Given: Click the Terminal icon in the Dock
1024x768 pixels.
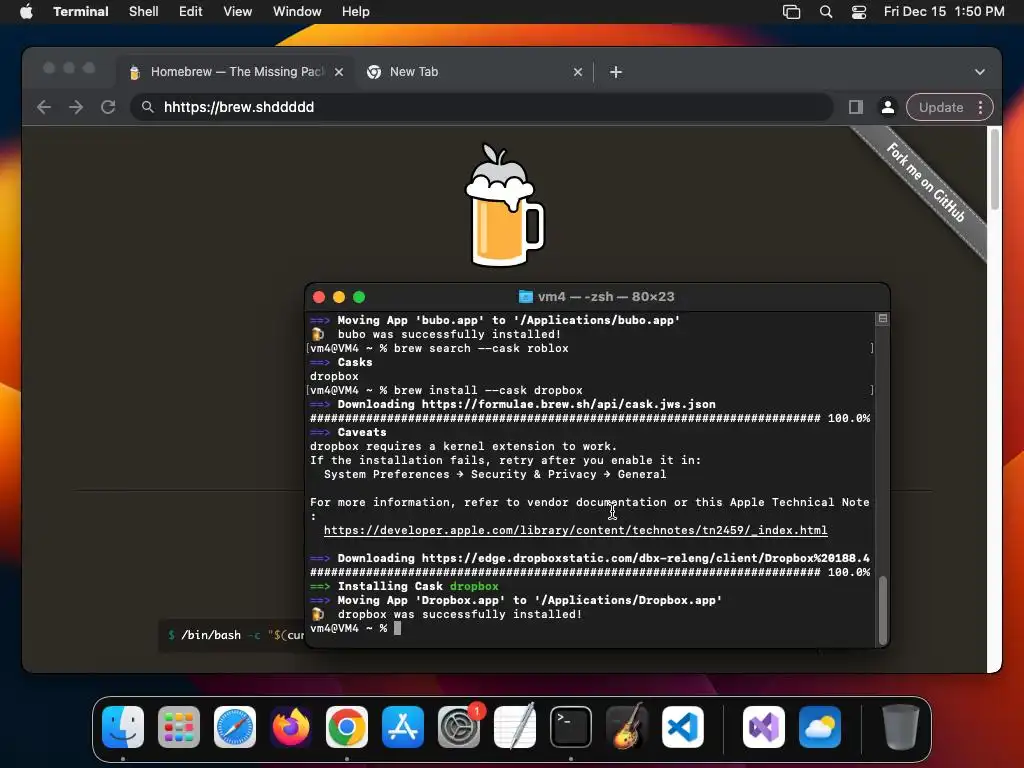Looking at the screenshot, I should pyautogui.click(x=571, y=727).
